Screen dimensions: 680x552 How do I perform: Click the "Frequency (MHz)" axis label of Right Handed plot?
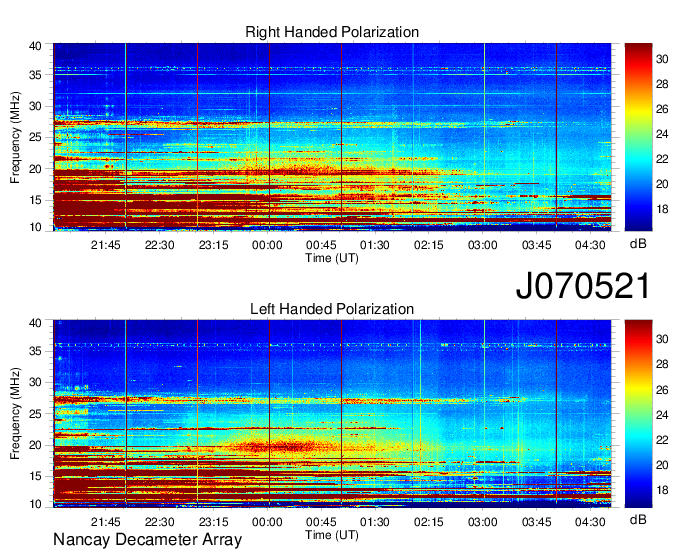pyautogui.click(x=15, y=137)
